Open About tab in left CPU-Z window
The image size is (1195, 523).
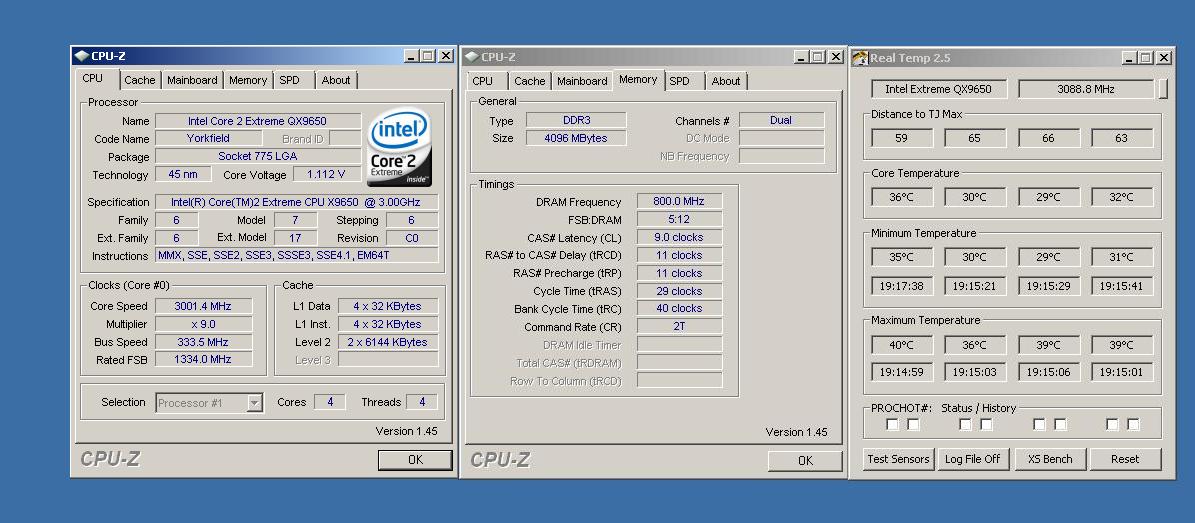[x=336, y=80]
